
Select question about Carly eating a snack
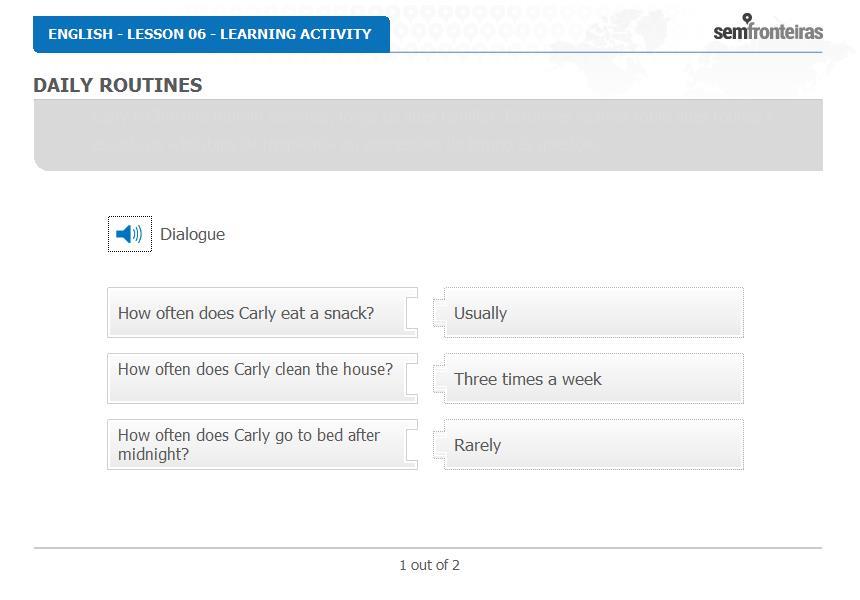click(x=262, y=313)
